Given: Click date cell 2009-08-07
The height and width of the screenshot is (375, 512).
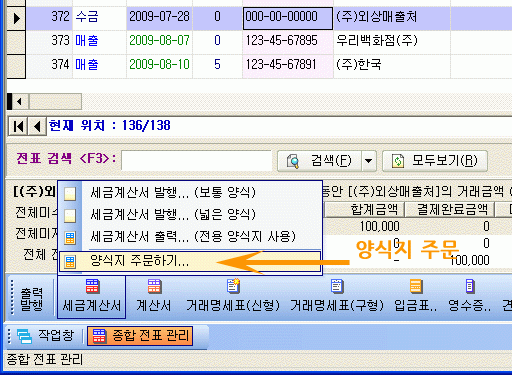Looking at the screenshot, I should 159,42.
